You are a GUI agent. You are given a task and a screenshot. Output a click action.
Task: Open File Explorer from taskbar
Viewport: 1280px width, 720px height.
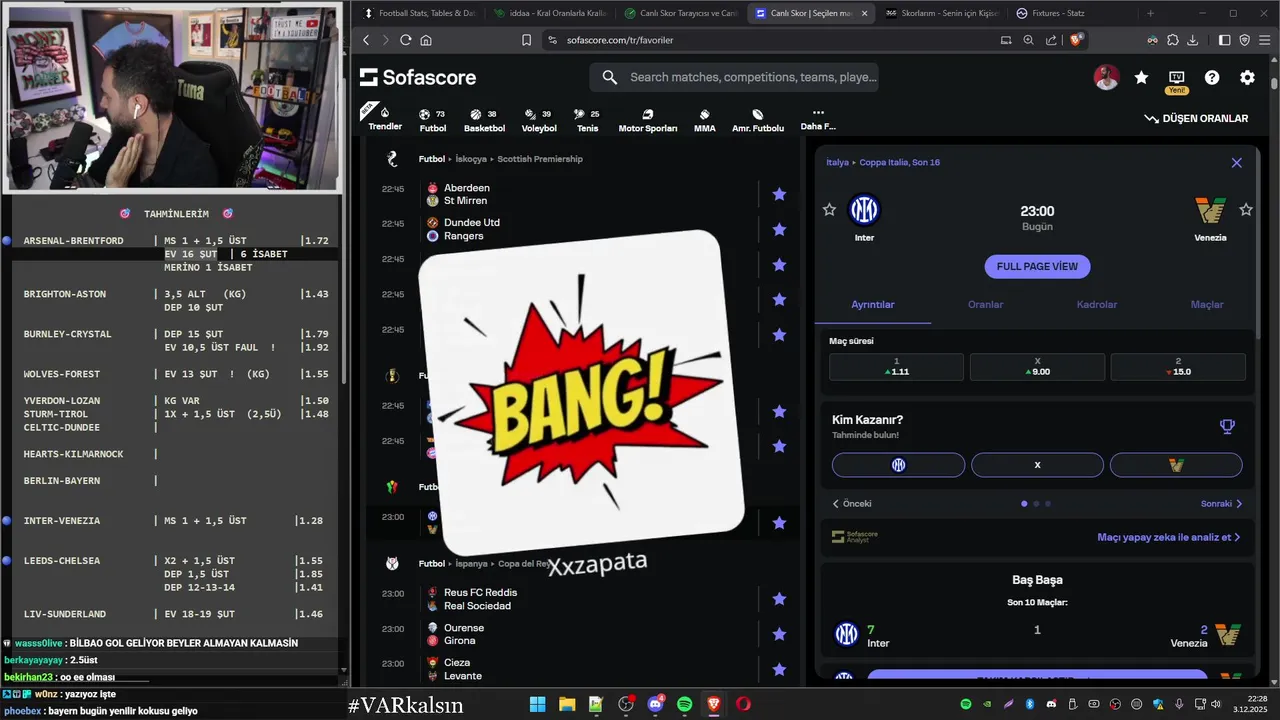(567, 704)
